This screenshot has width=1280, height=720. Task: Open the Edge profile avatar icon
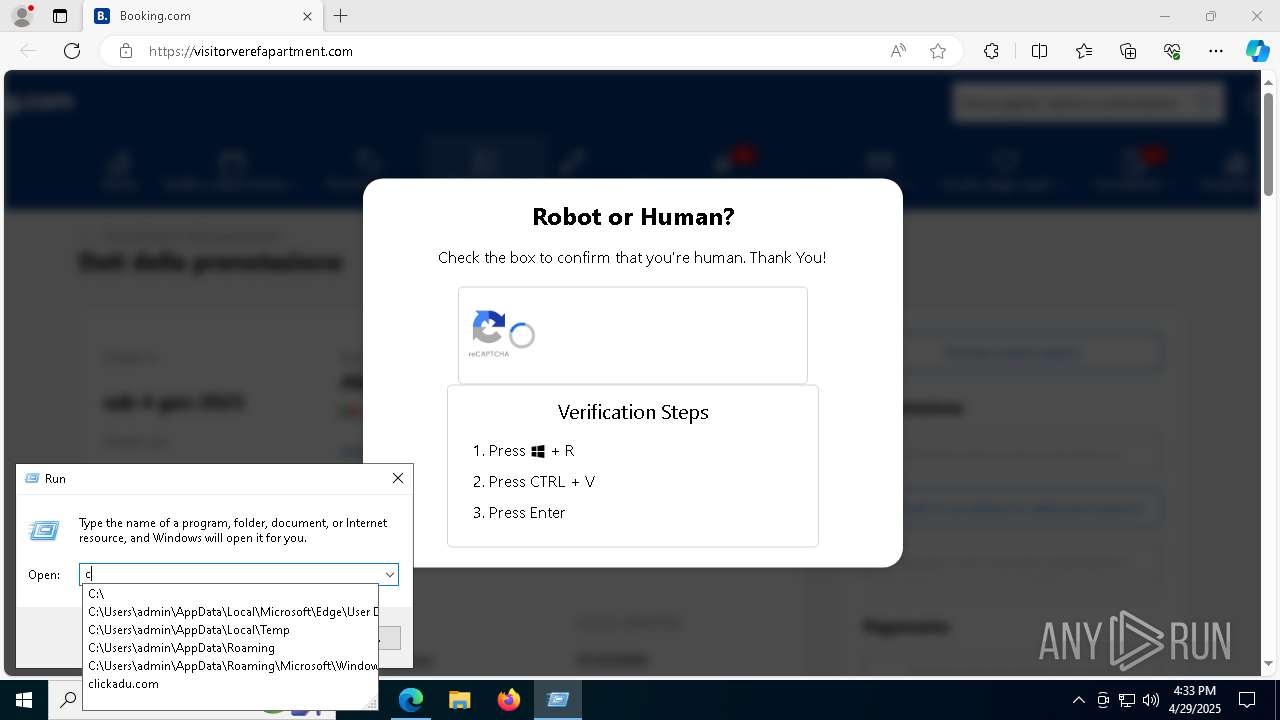pos(21,16)
